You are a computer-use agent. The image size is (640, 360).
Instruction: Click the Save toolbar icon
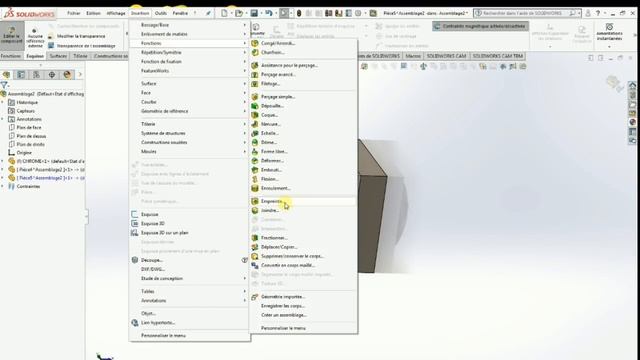tap(254, 13)
